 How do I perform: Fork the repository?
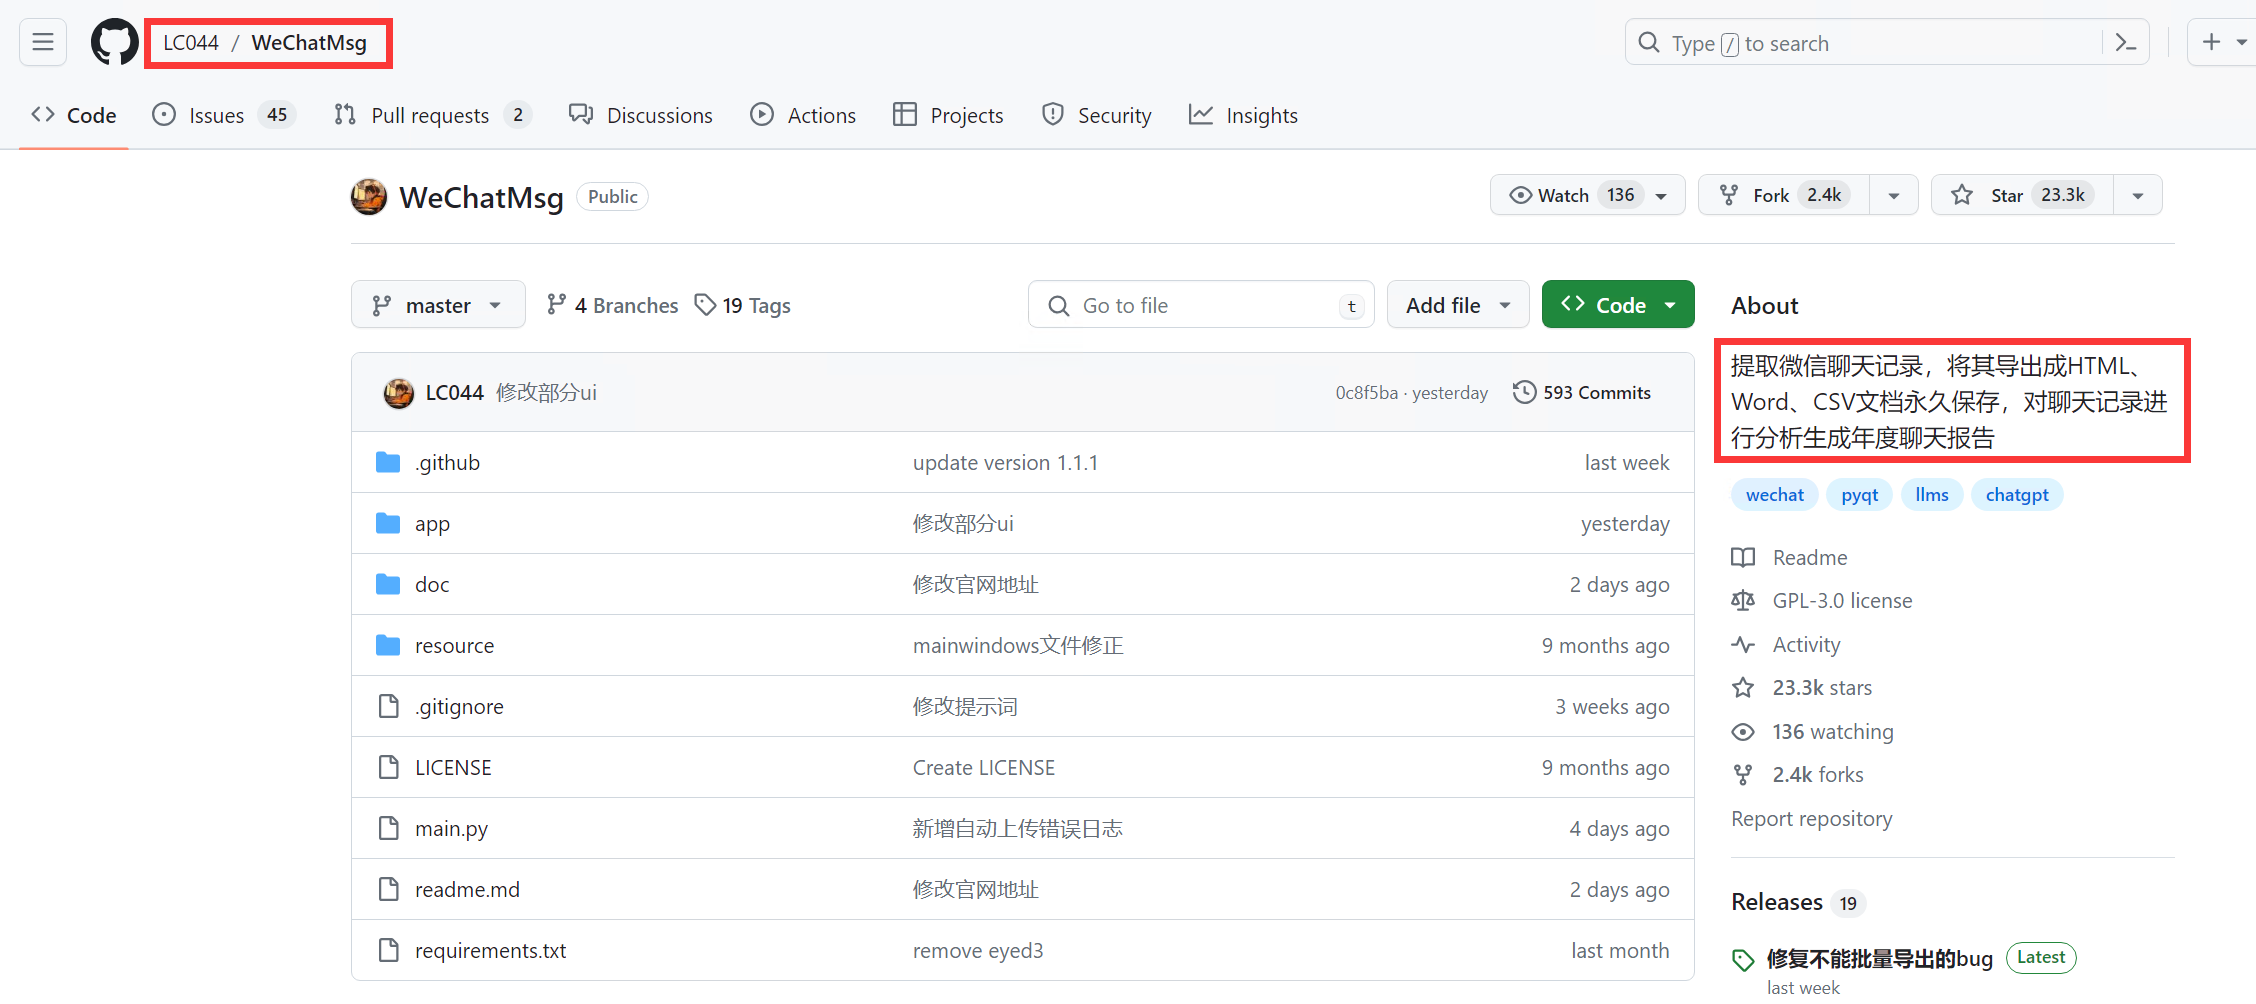(x=1784, y=195)
